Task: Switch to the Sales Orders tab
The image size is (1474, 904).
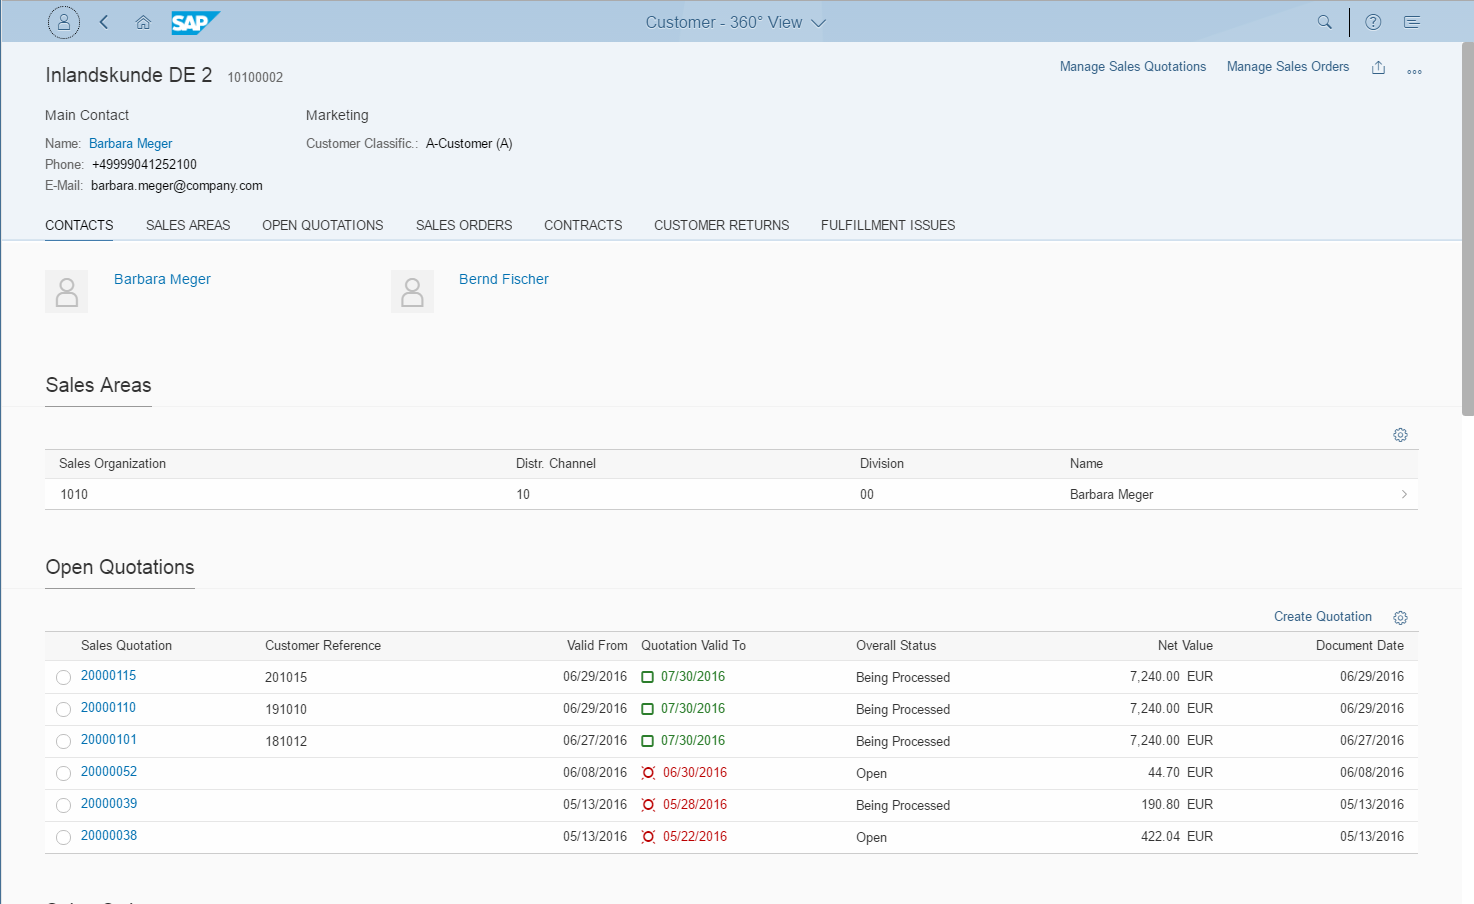Action: click(464, 225)
